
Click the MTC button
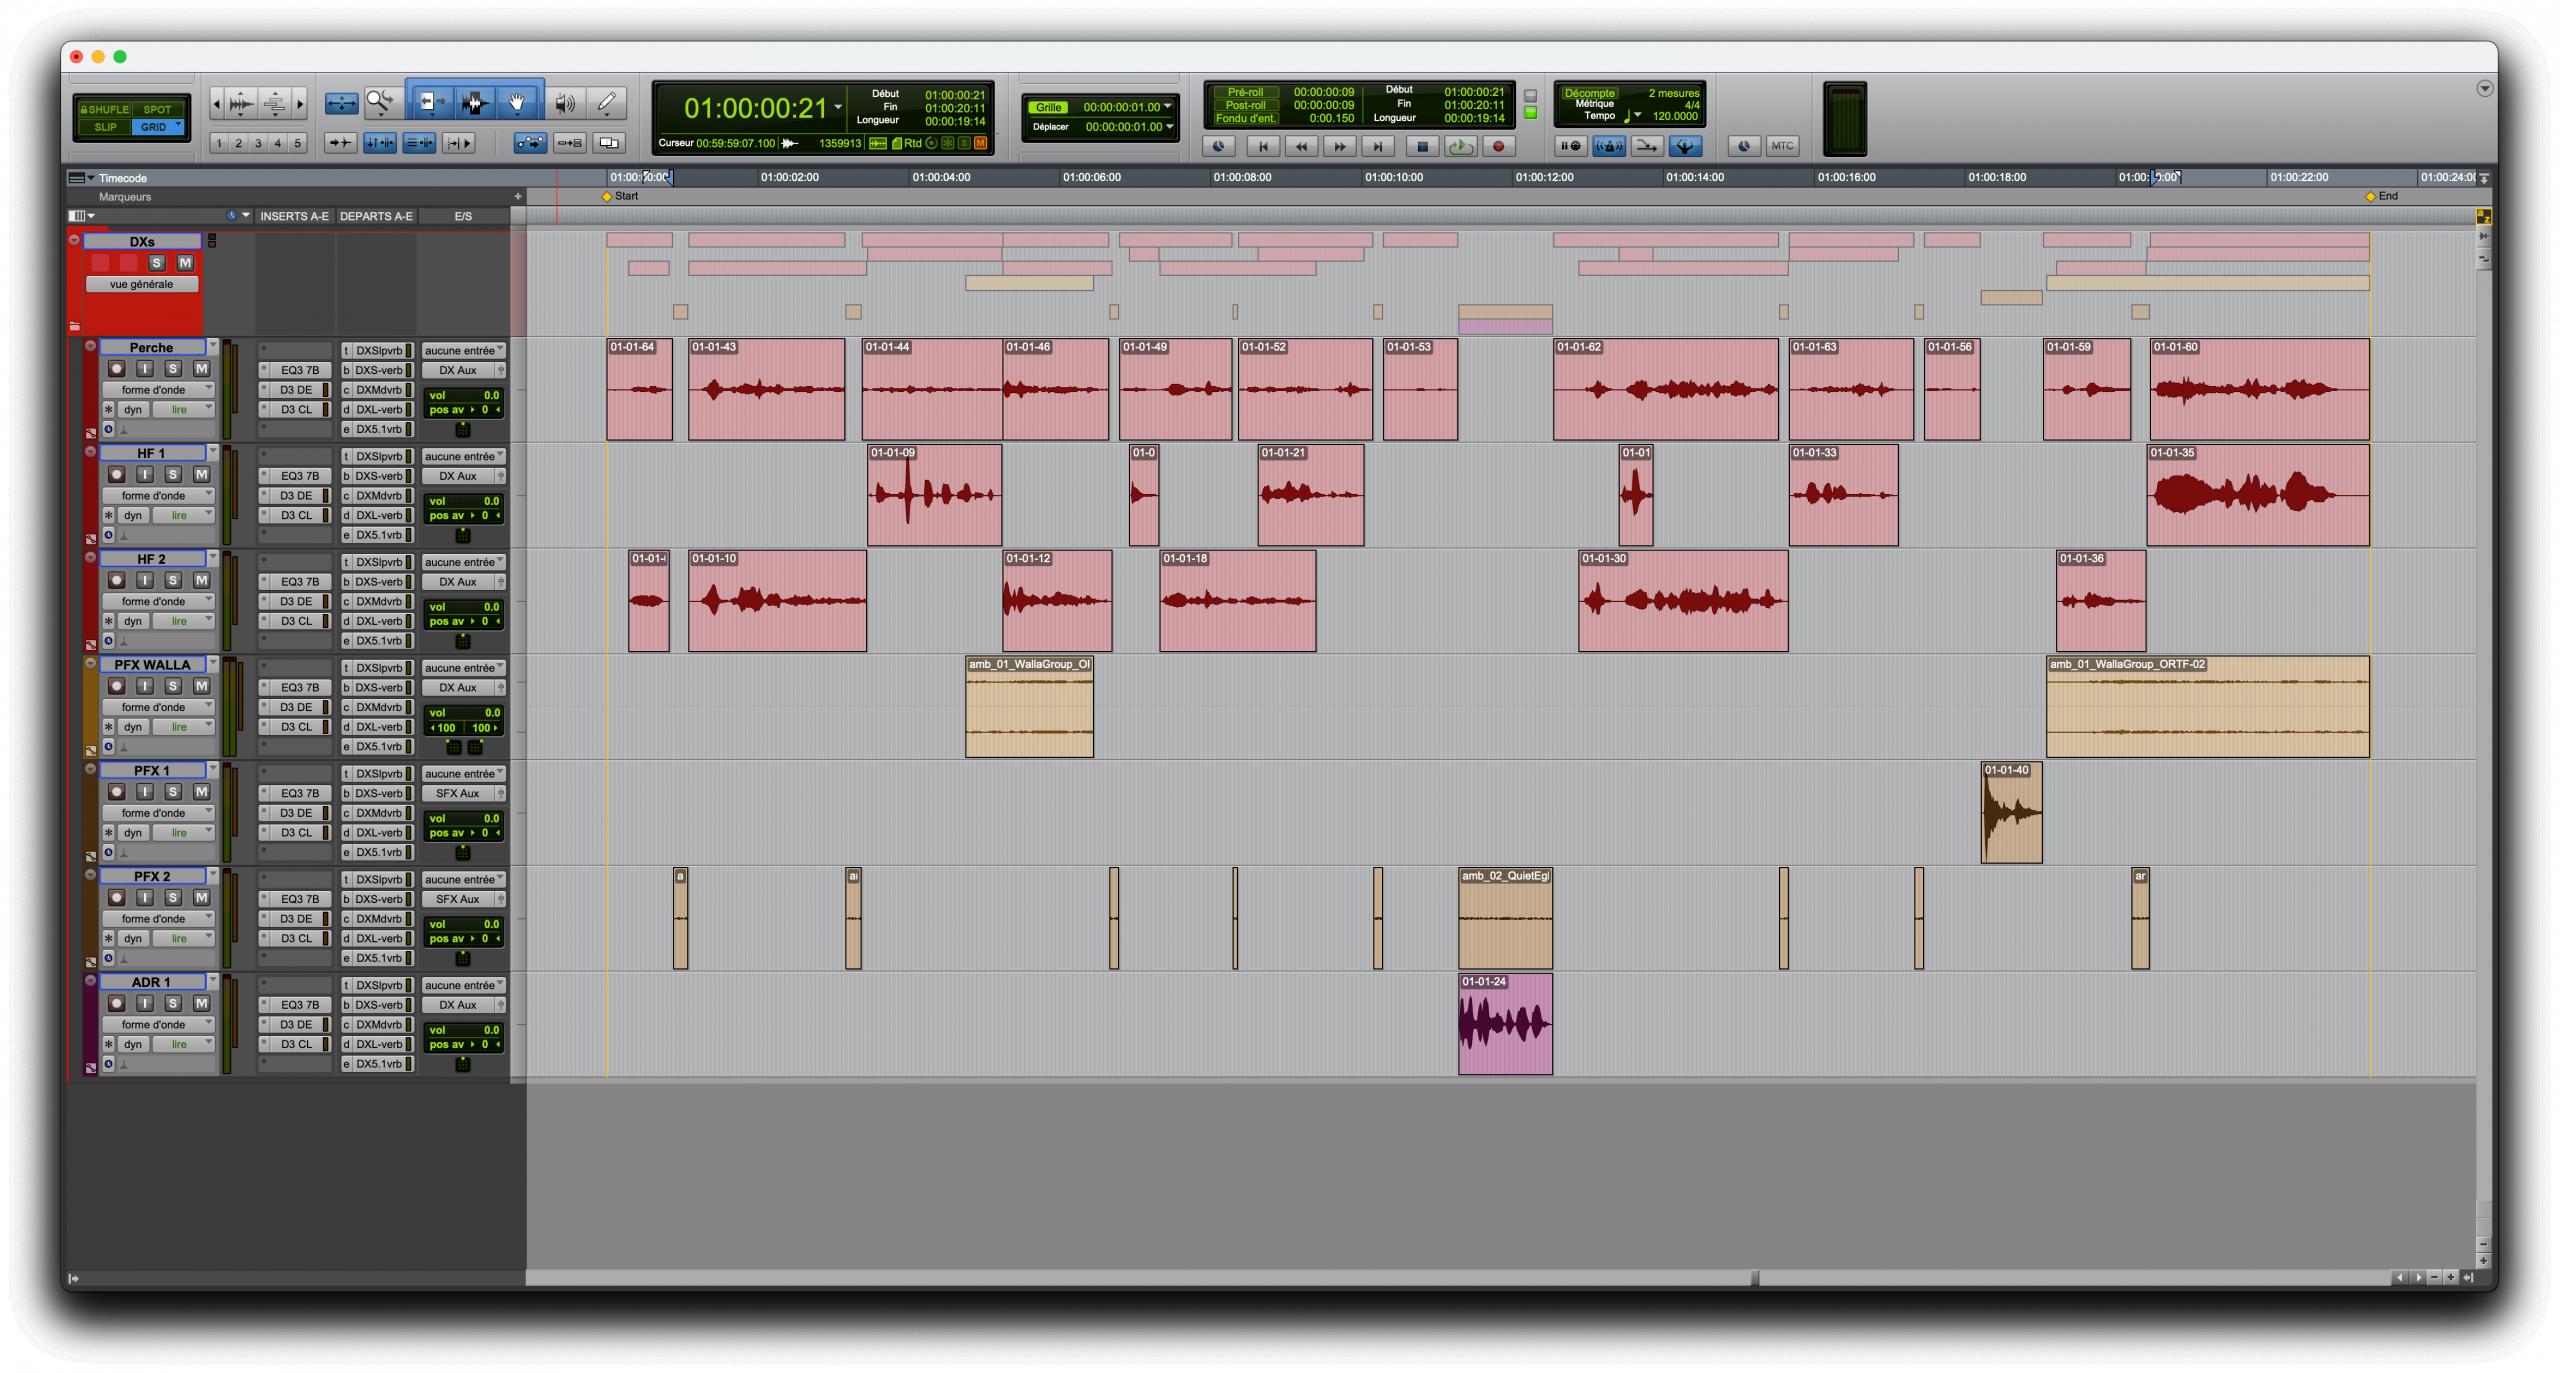(x=1781, y=146)
